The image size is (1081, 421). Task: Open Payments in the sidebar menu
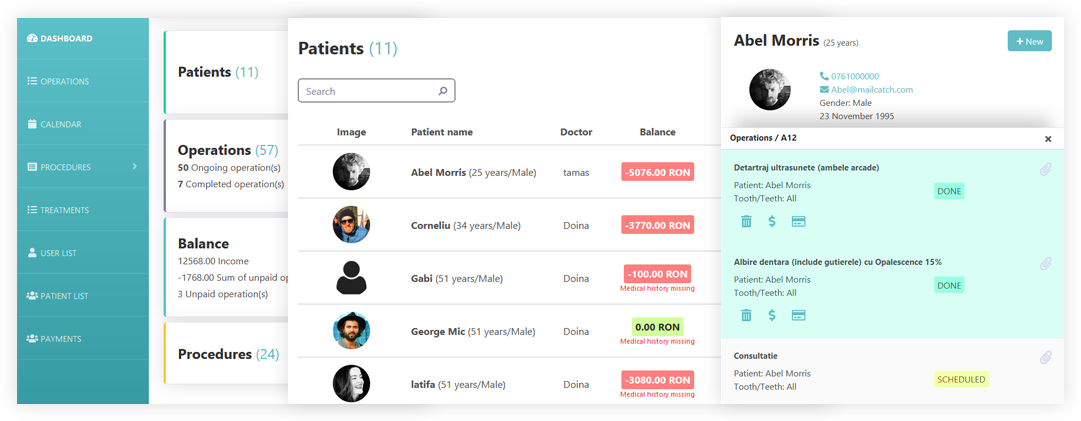[x=60, y=339]
